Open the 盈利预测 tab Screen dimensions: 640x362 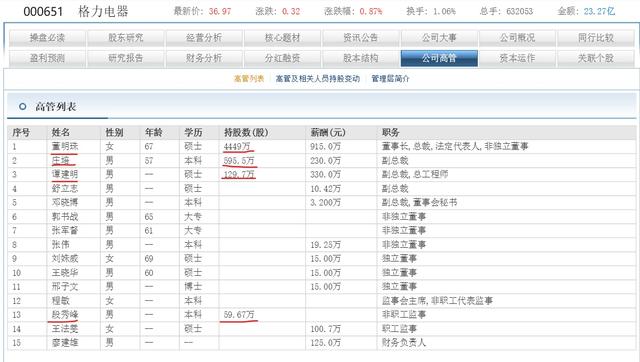(x=47, y=58)
